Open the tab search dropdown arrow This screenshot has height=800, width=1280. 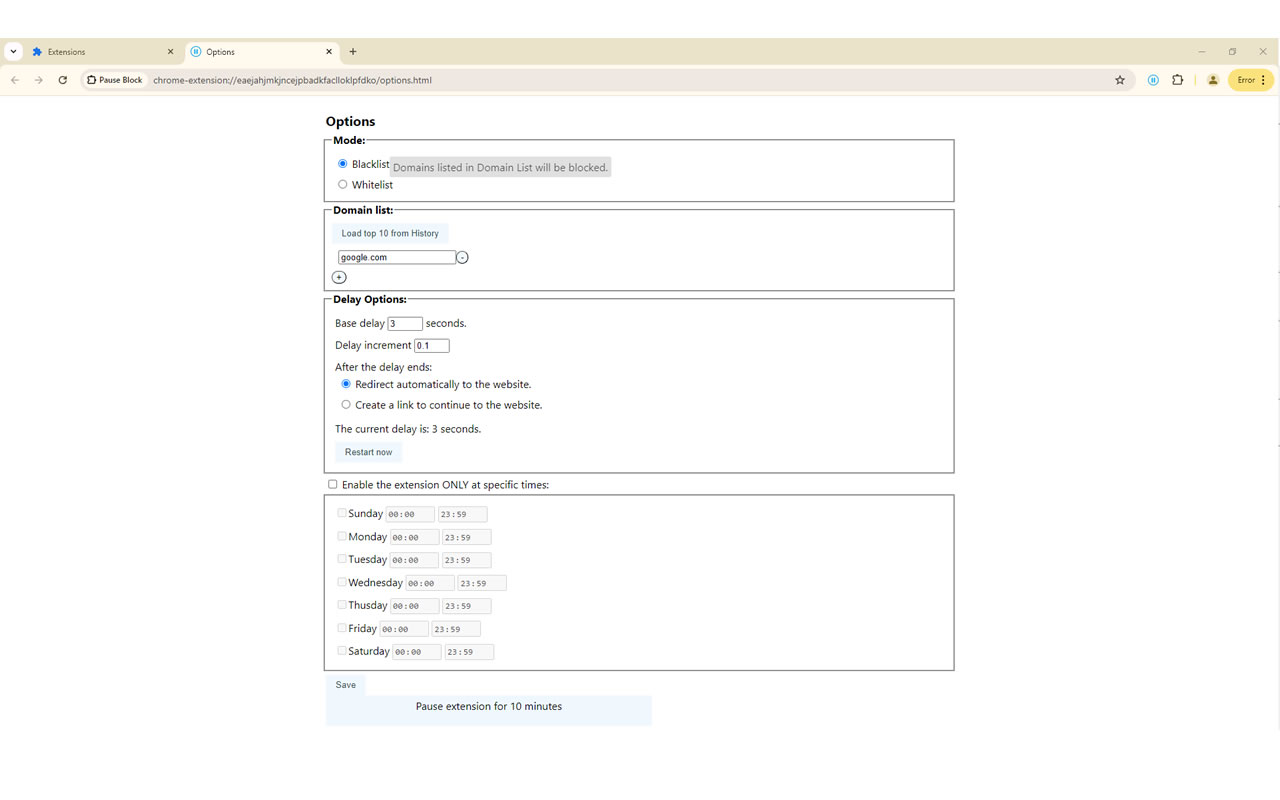pyautogui.click(x=14, y=52)
